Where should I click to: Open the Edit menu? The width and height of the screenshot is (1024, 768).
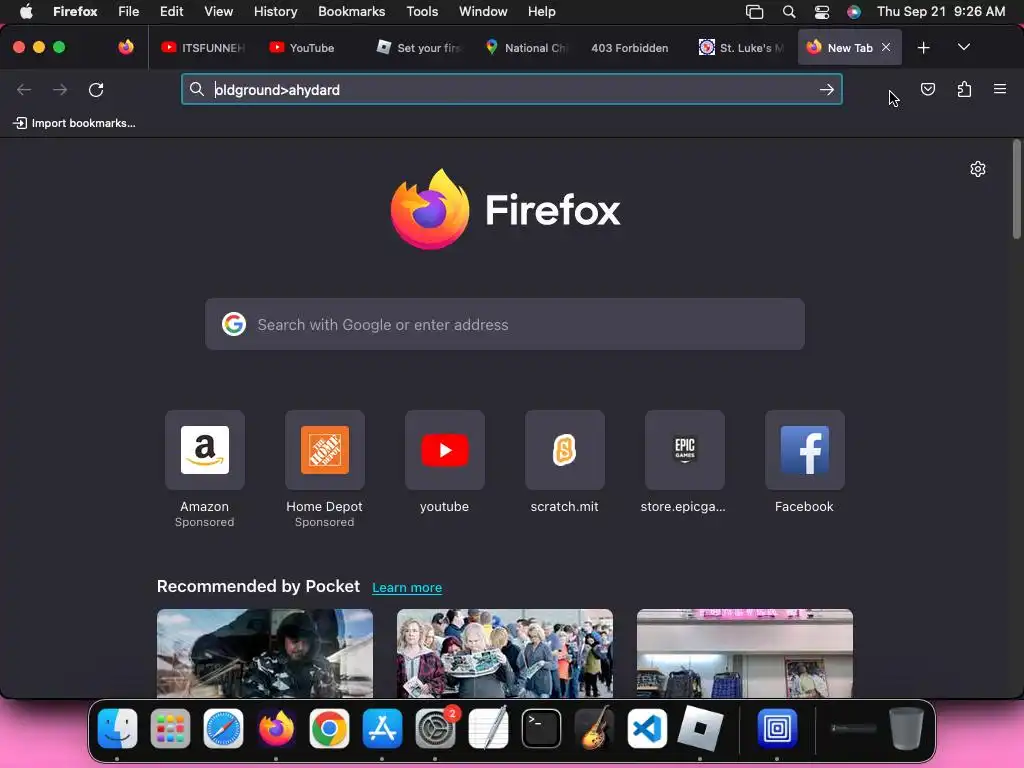pyautogui.click(x=171, y=11)
